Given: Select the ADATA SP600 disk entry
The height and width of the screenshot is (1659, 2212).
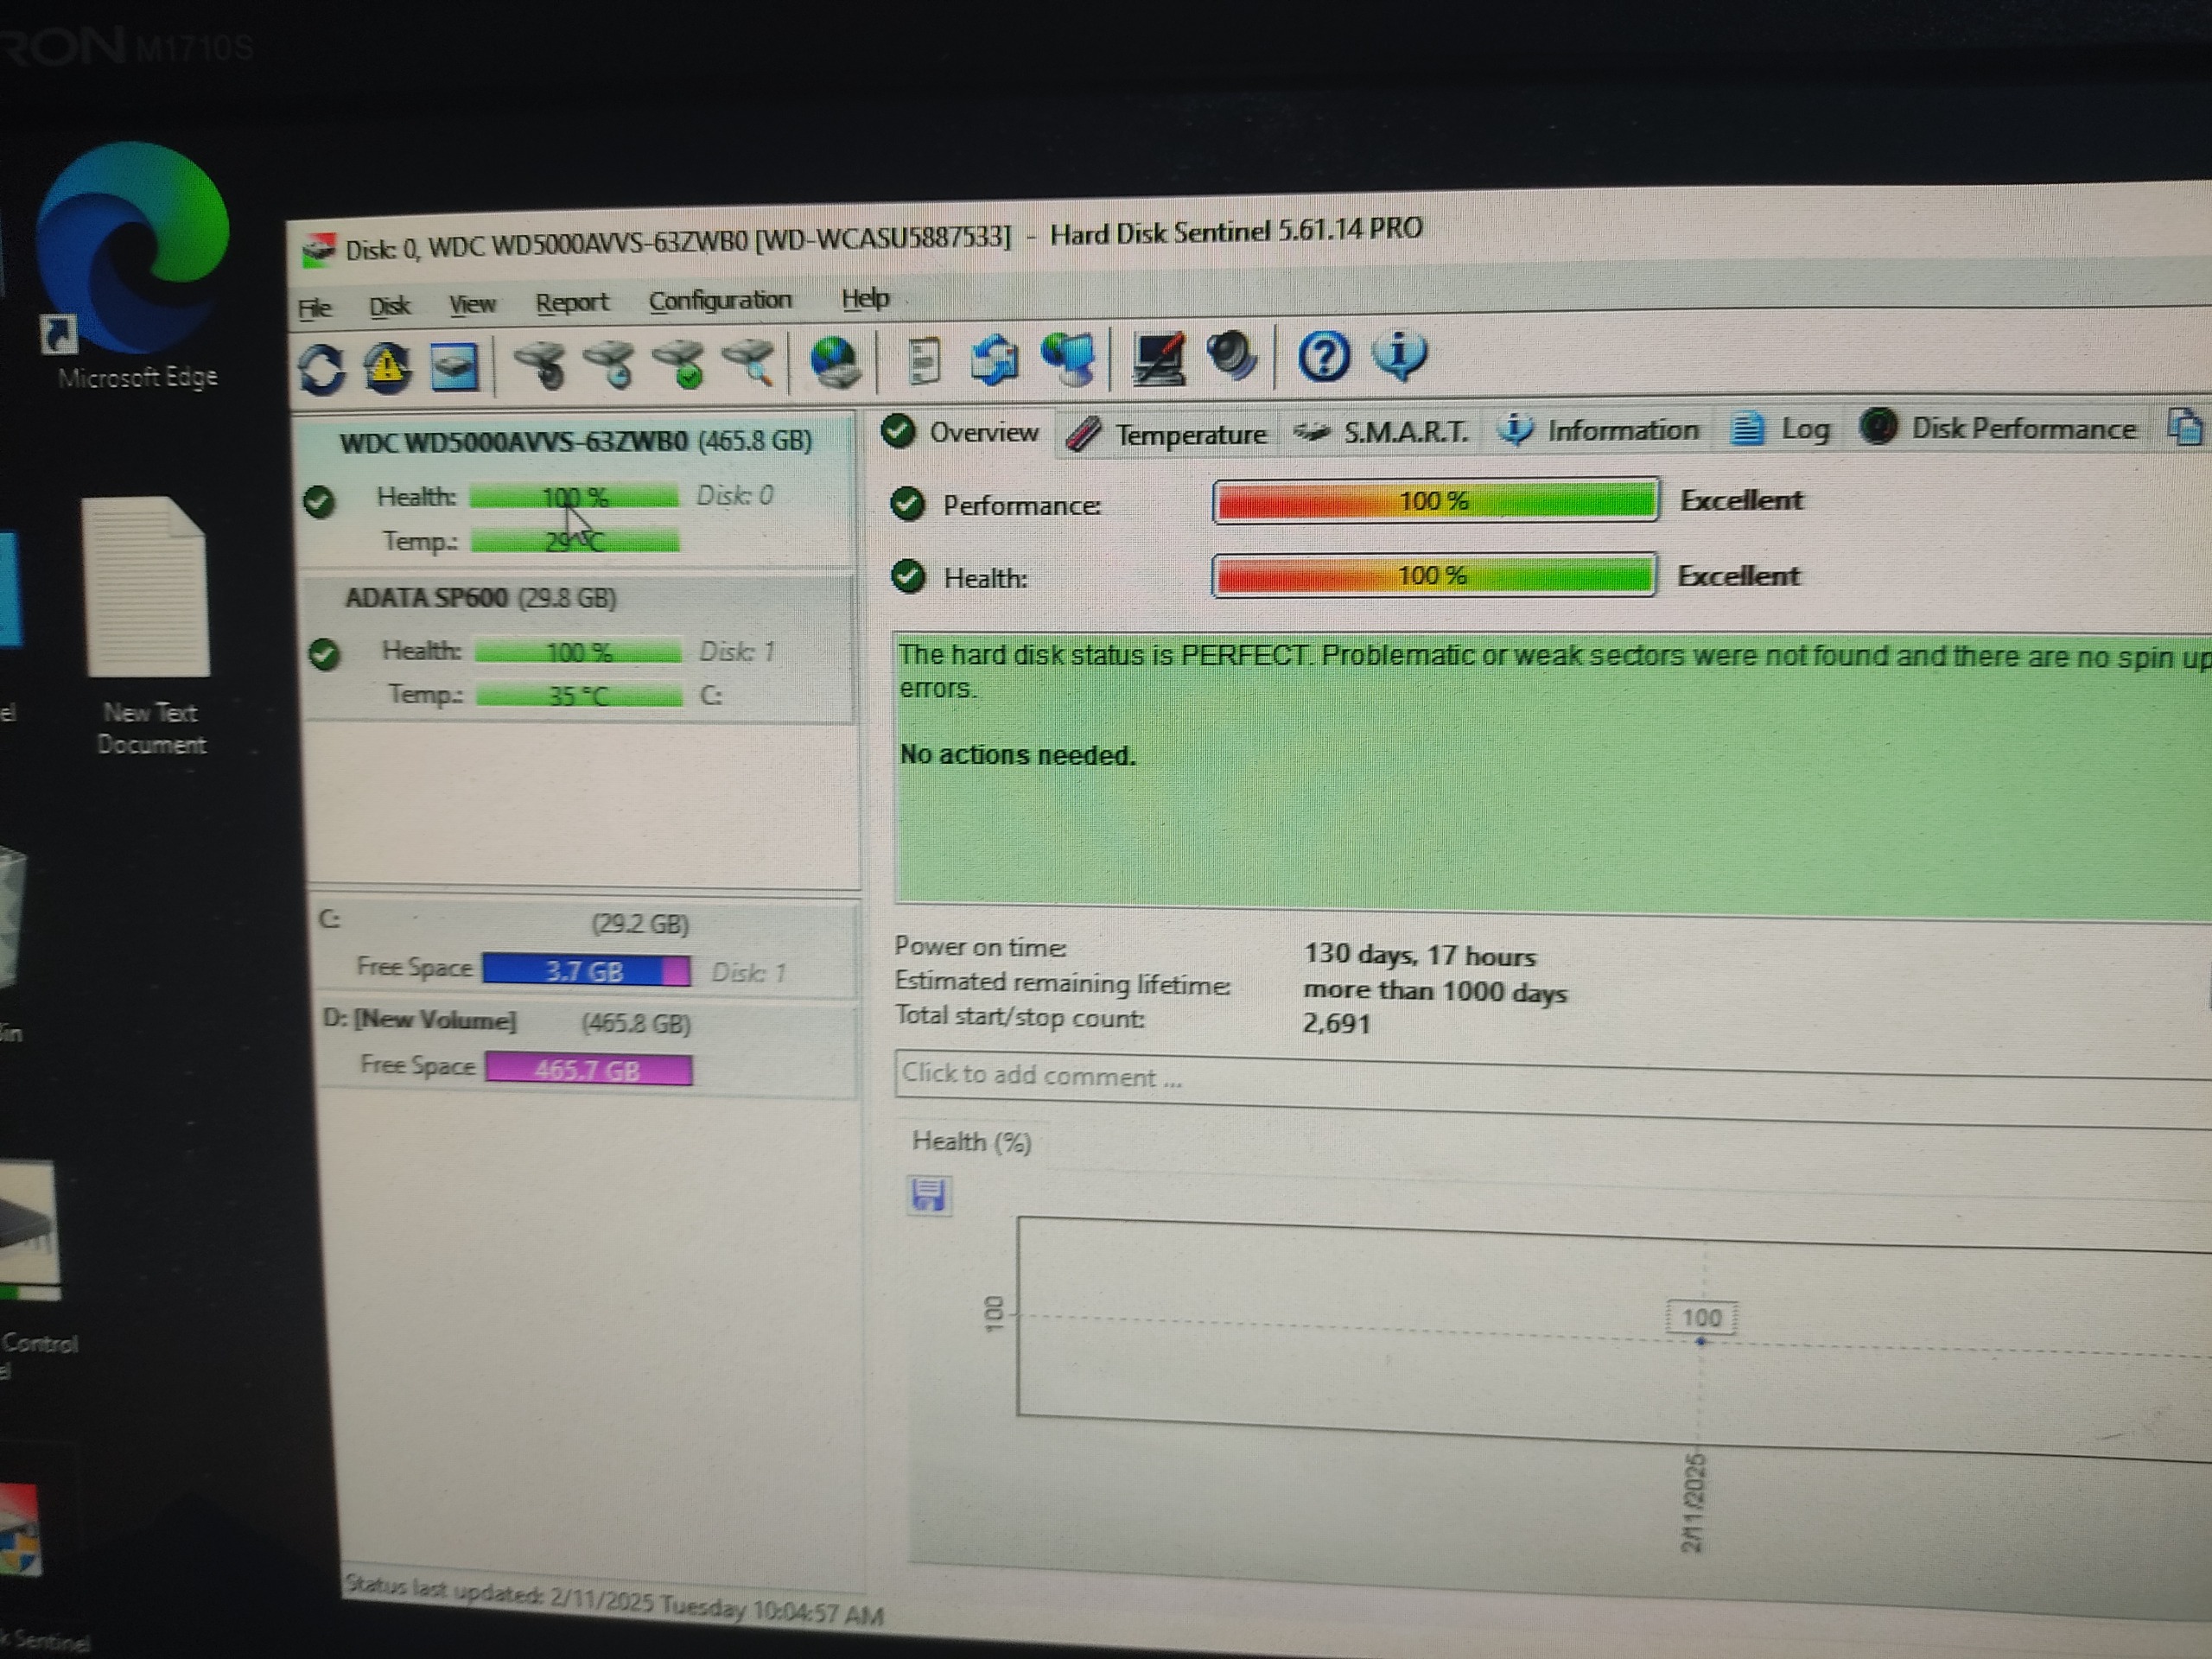Looking at the screenshot, I should 580,648.
